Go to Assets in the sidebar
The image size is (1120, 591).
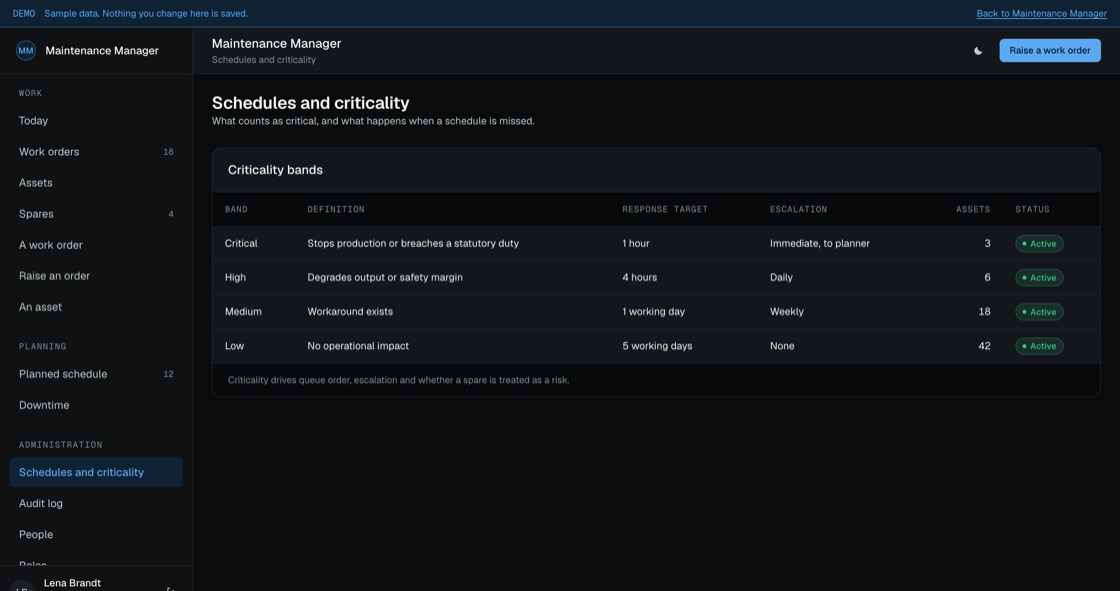96,183
